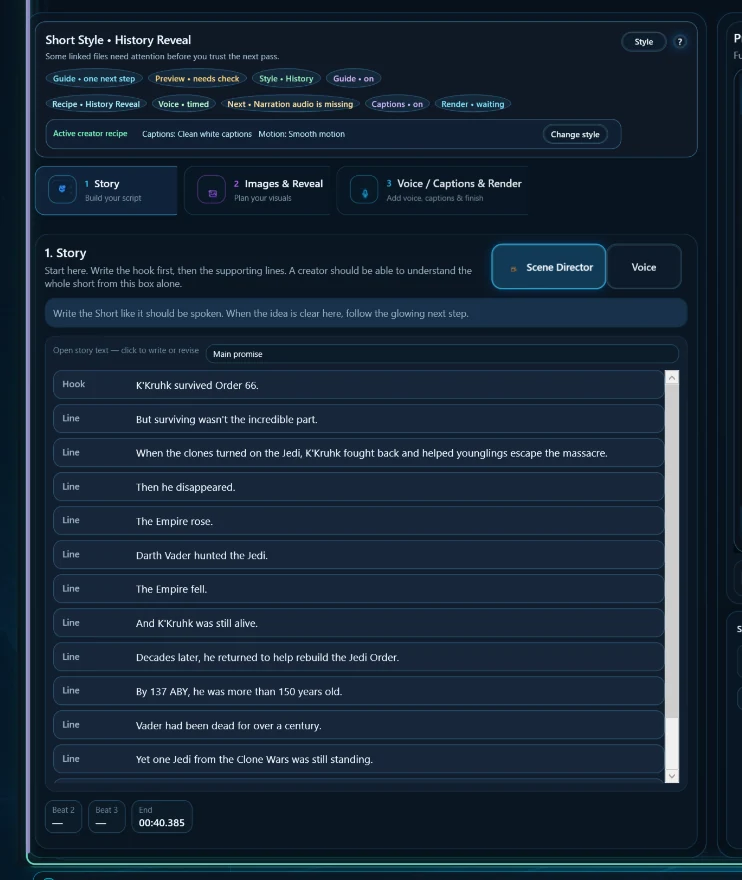Go to 3 Voice / Captions & Render tab
The height and width of the screenshot is (880, 742).
point(432,190)
